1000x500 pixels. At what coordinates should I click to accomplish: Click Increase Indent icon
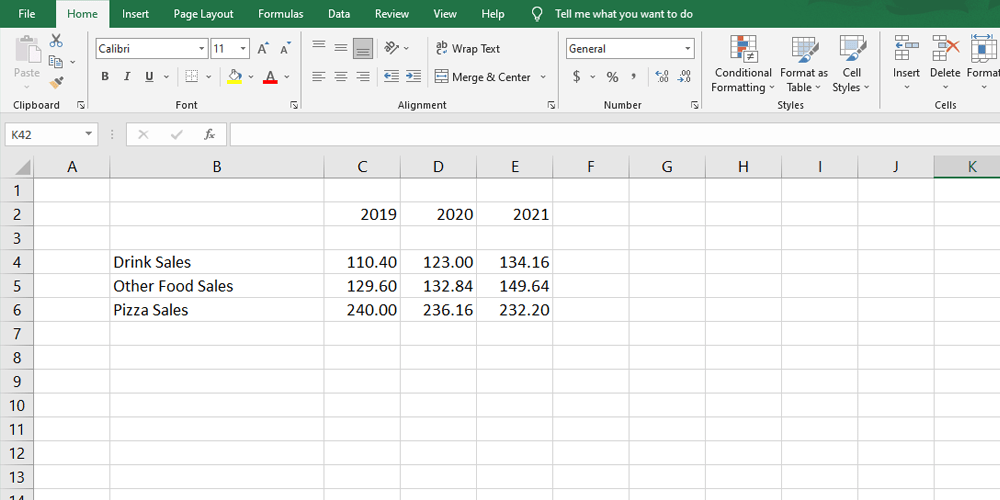pyautogui.click(x=413, y=77)
